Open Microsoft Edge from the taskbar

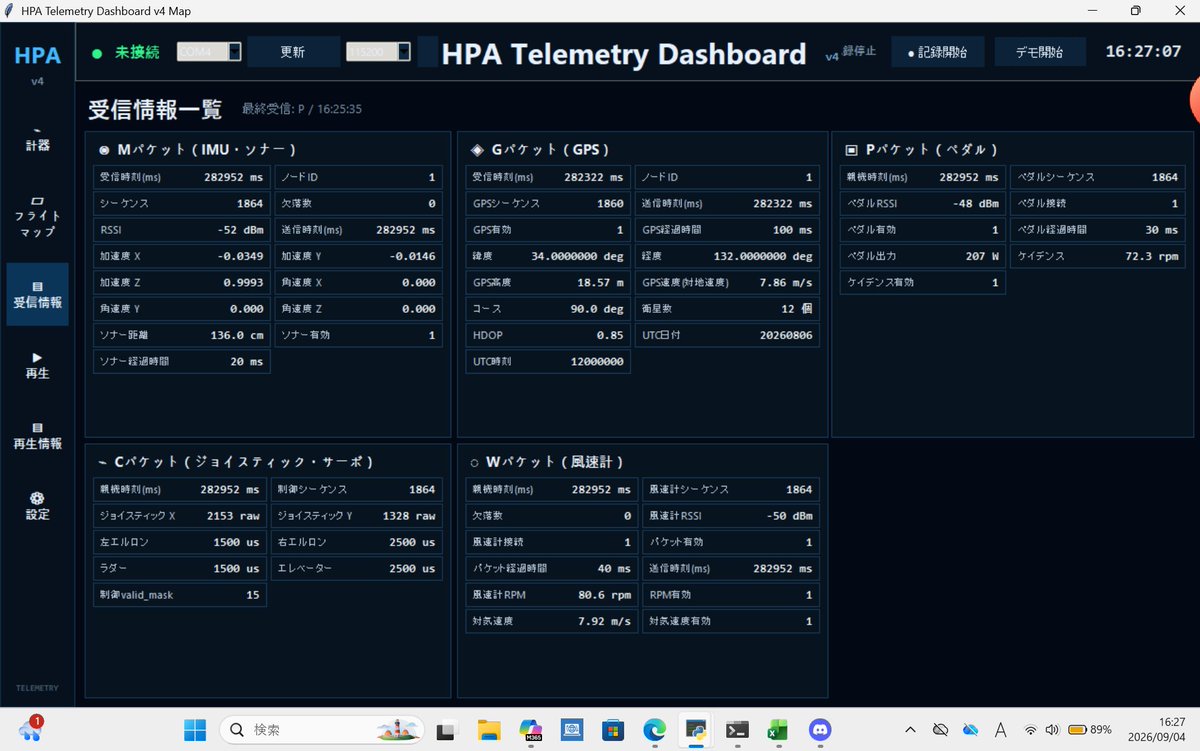click(654, 729)
